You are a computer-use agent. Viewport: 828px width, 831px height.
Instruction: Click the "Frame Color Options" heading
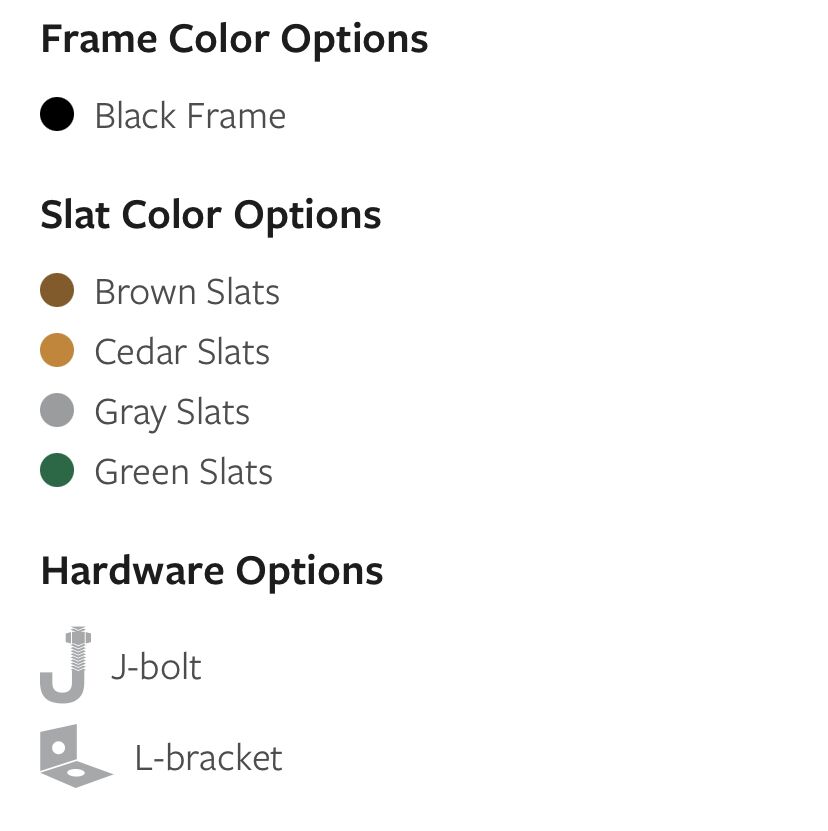tap(234, 40)
